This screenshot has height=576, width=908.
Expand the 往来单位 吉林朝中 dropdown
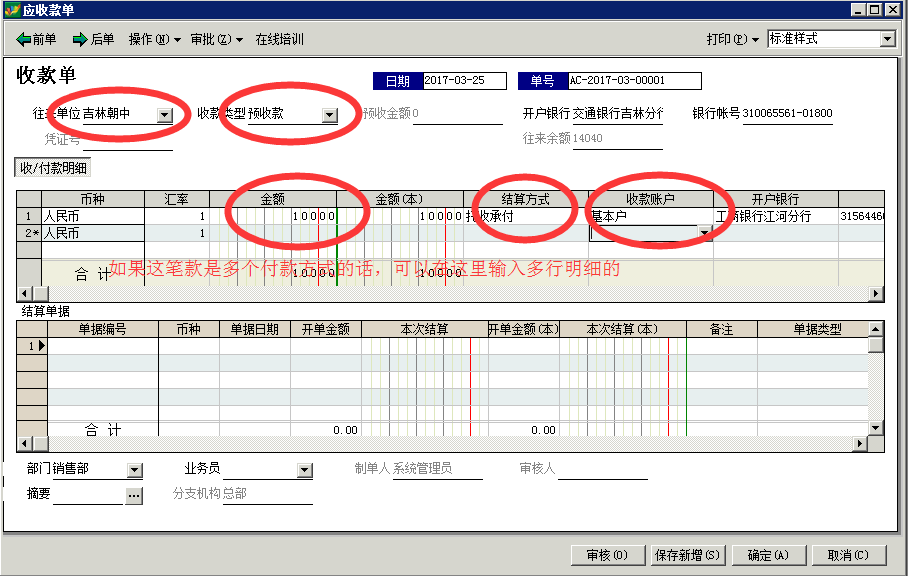[165, 115]
